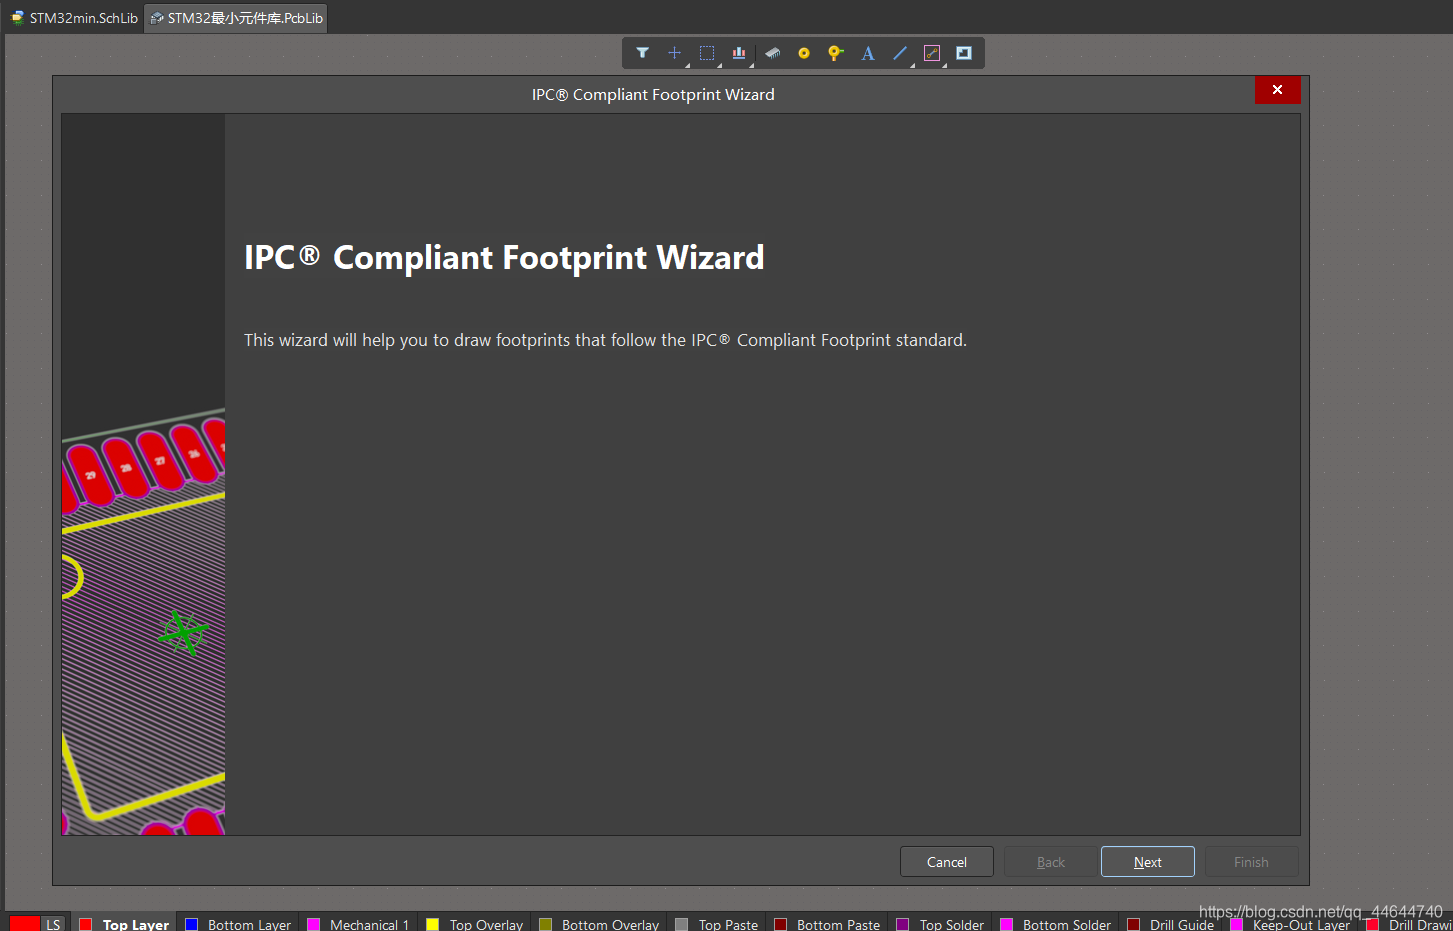Screen dimensions: 1453x931
Task: Activate the Mechanical 1 layer tab
Action: [x=358, y=924]
